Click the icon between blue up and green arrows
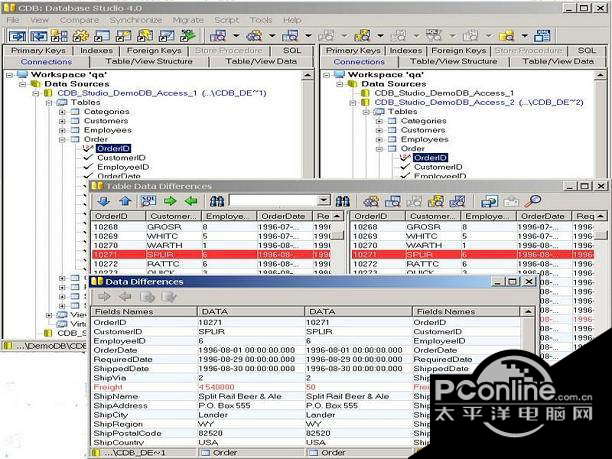The width and height of the screenshot is (612, 459). (x=148, y=201)
